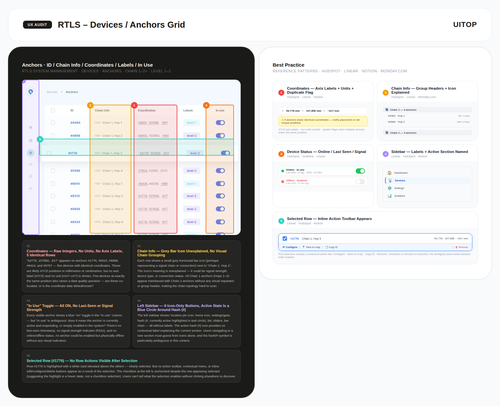Screen dimensions: 500x406
Task: Expand the 'Chain 2 — 4 anchors' group header
Action: [428, 133]
